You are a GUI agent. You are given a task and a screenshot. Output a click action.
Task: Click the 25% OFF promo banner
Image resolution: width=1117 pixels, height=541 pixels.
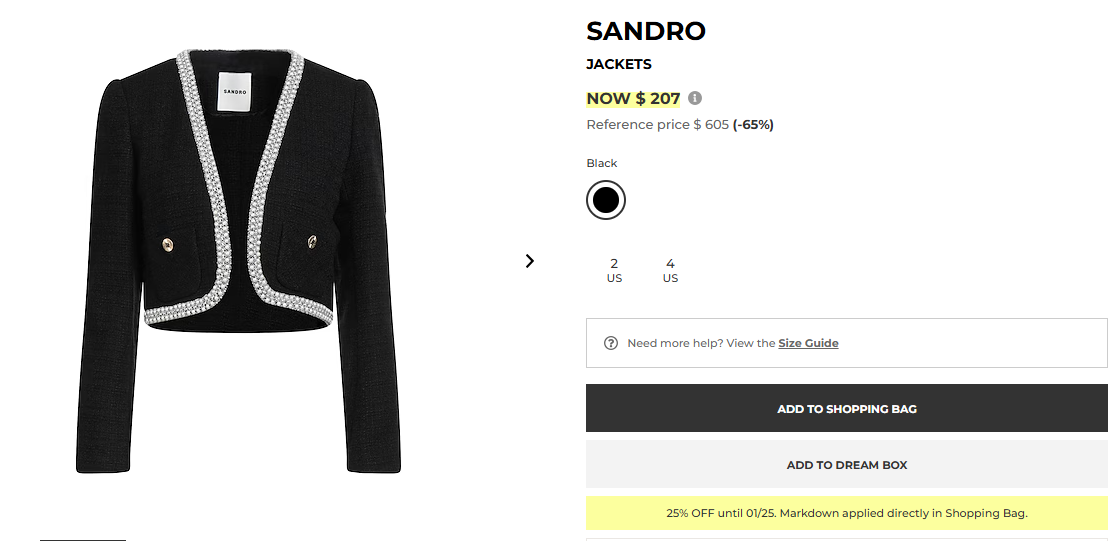(846, 513)
